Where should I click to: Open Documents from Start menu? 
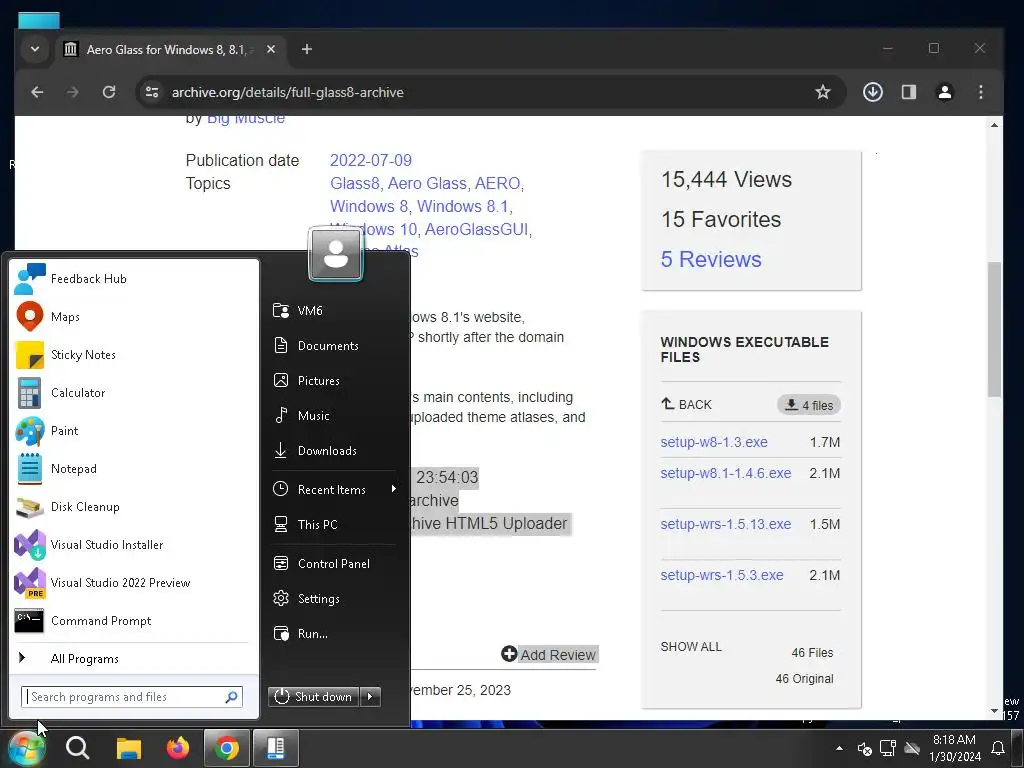click(x=335, y=345)
